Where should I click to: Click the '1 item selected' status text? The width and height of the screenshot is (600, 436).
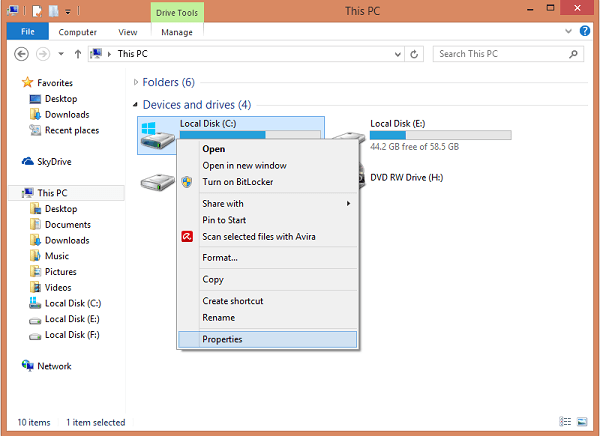96,423
